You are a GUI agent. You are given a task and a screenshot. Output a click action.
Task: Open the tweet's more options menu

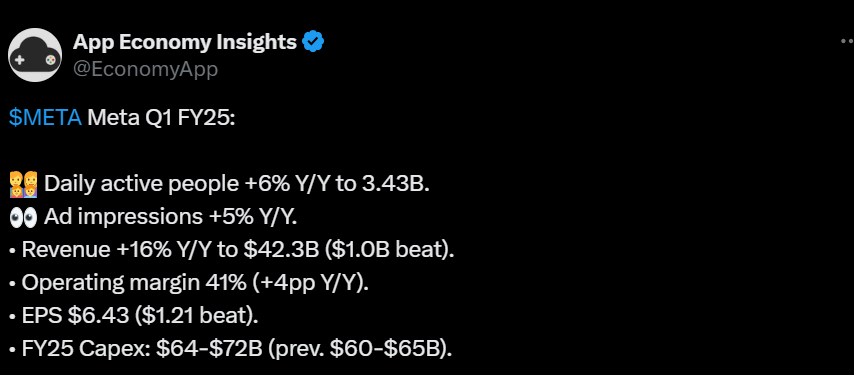[847, 41]
